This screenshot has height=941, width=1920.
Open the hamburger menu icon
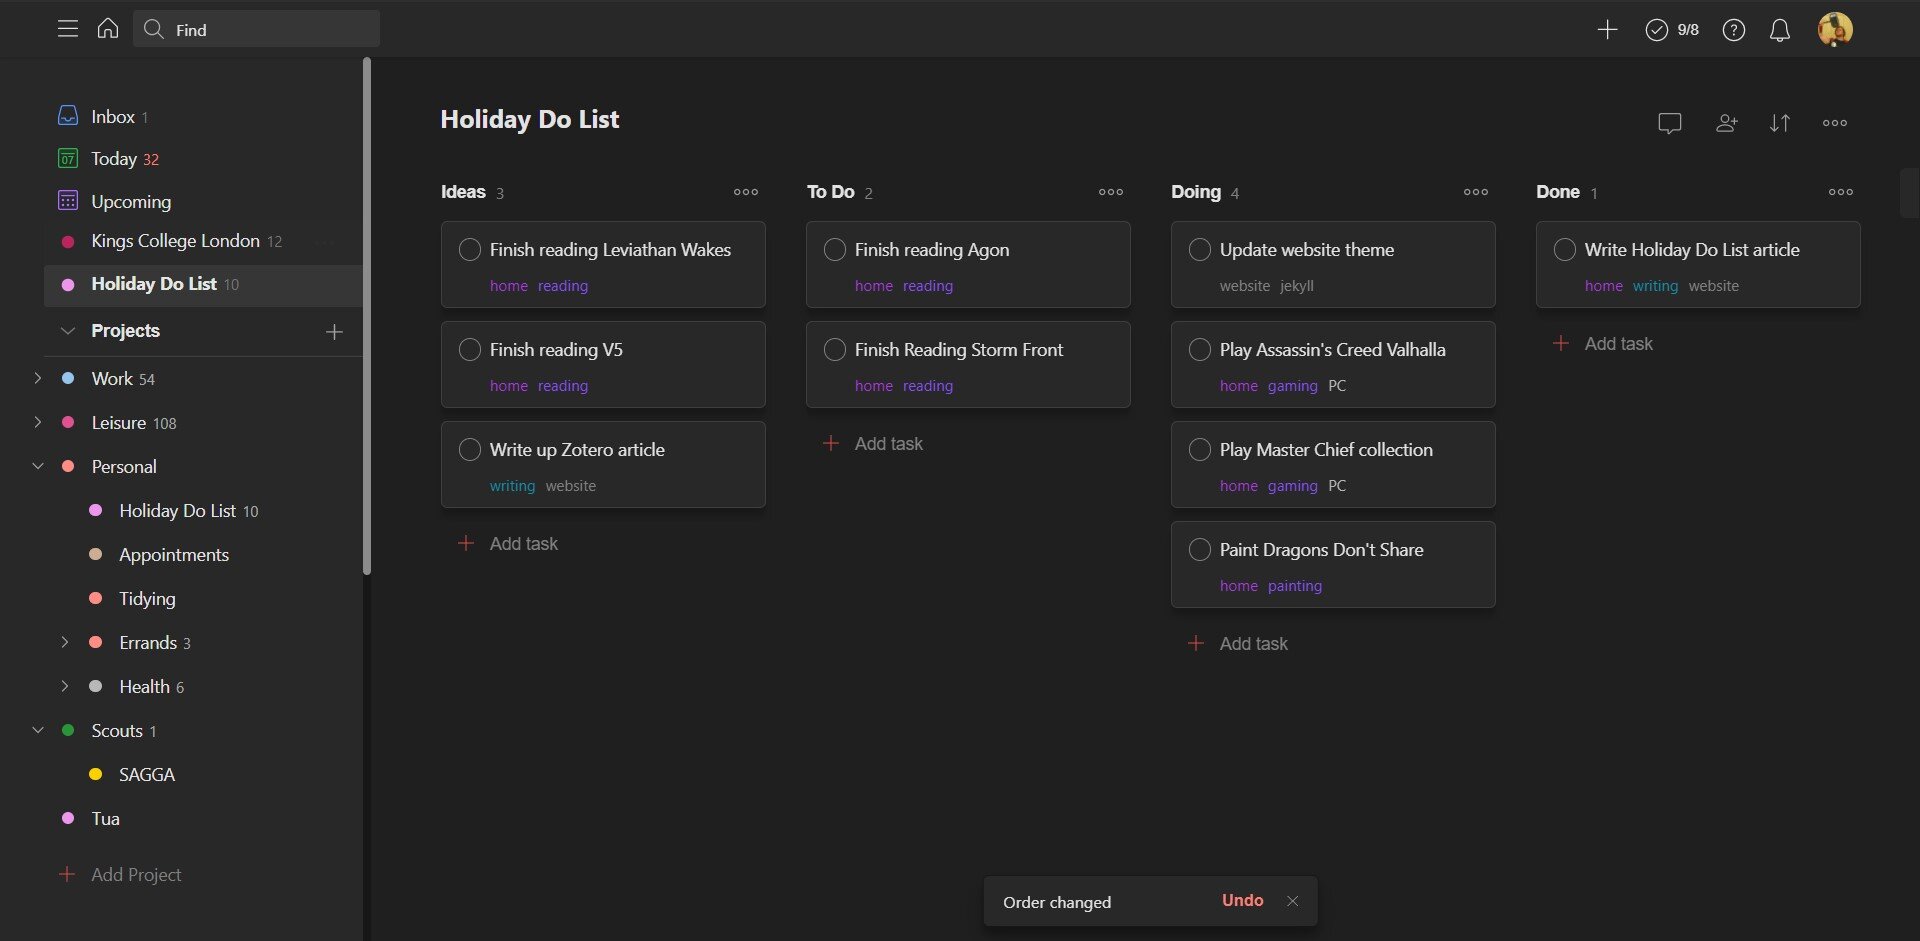coord(68,29)
